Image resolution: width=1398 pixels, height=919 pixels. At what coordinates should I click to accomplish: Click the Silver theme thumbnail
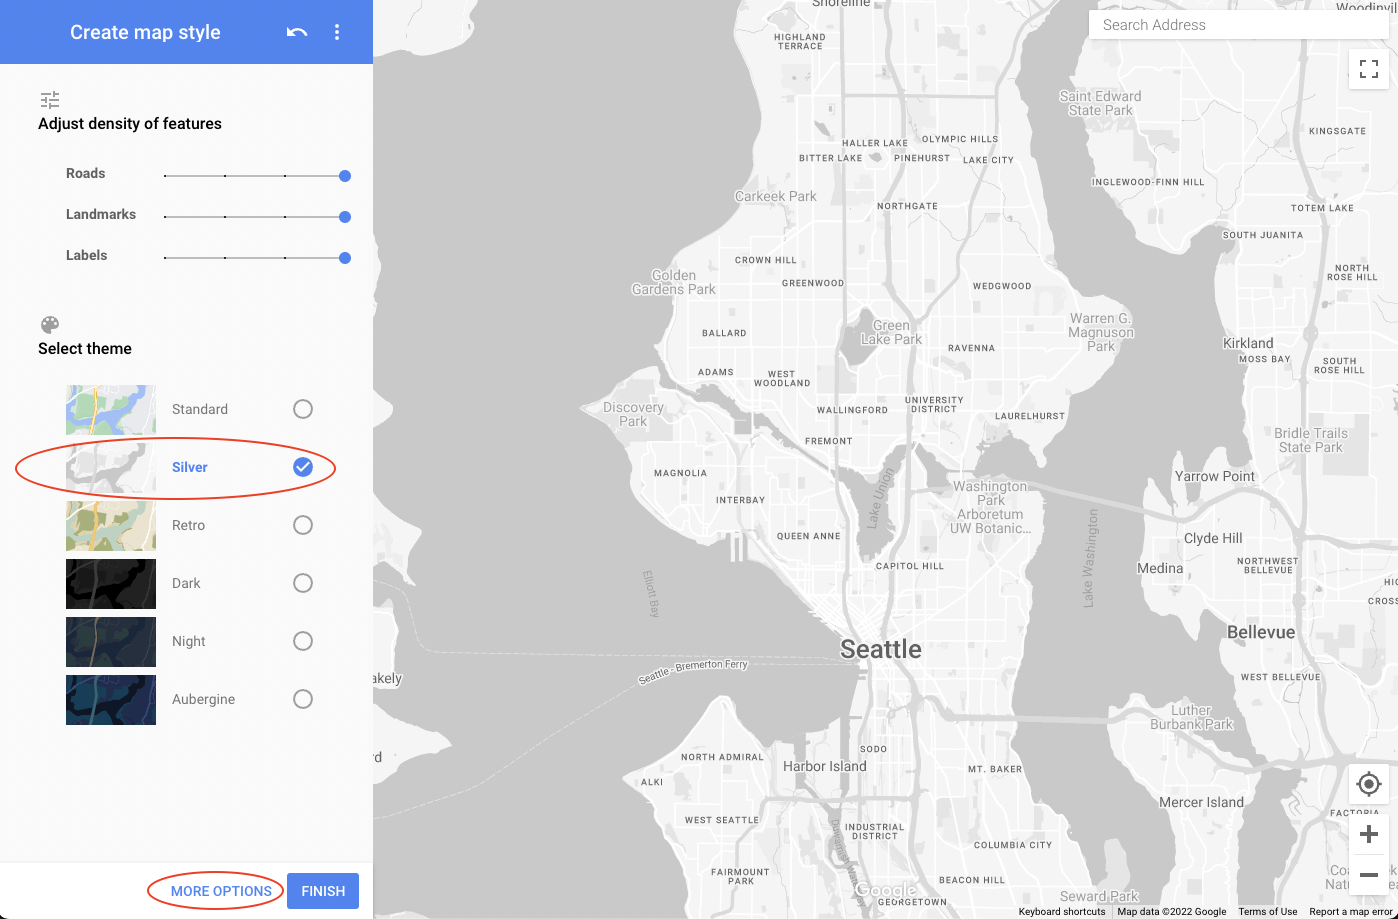111,468
